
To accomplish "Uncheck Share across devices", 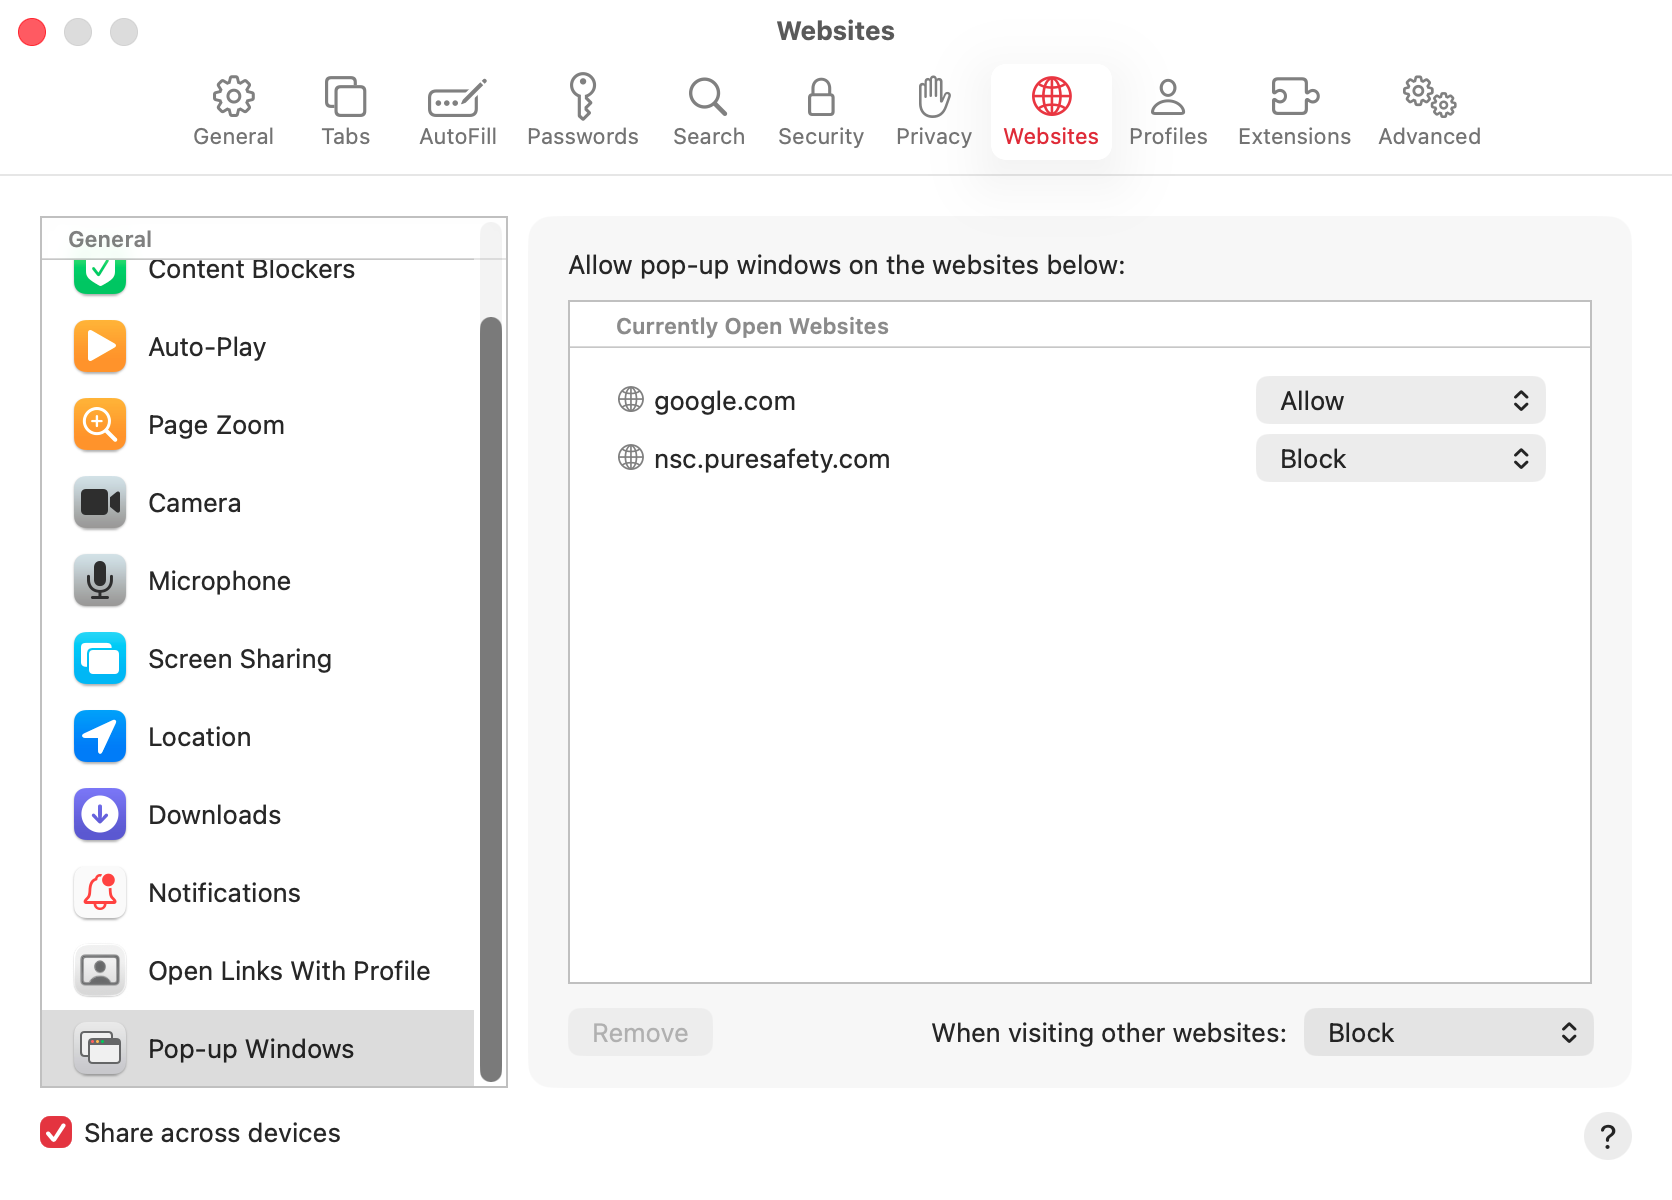I will tap(56, 1132).
